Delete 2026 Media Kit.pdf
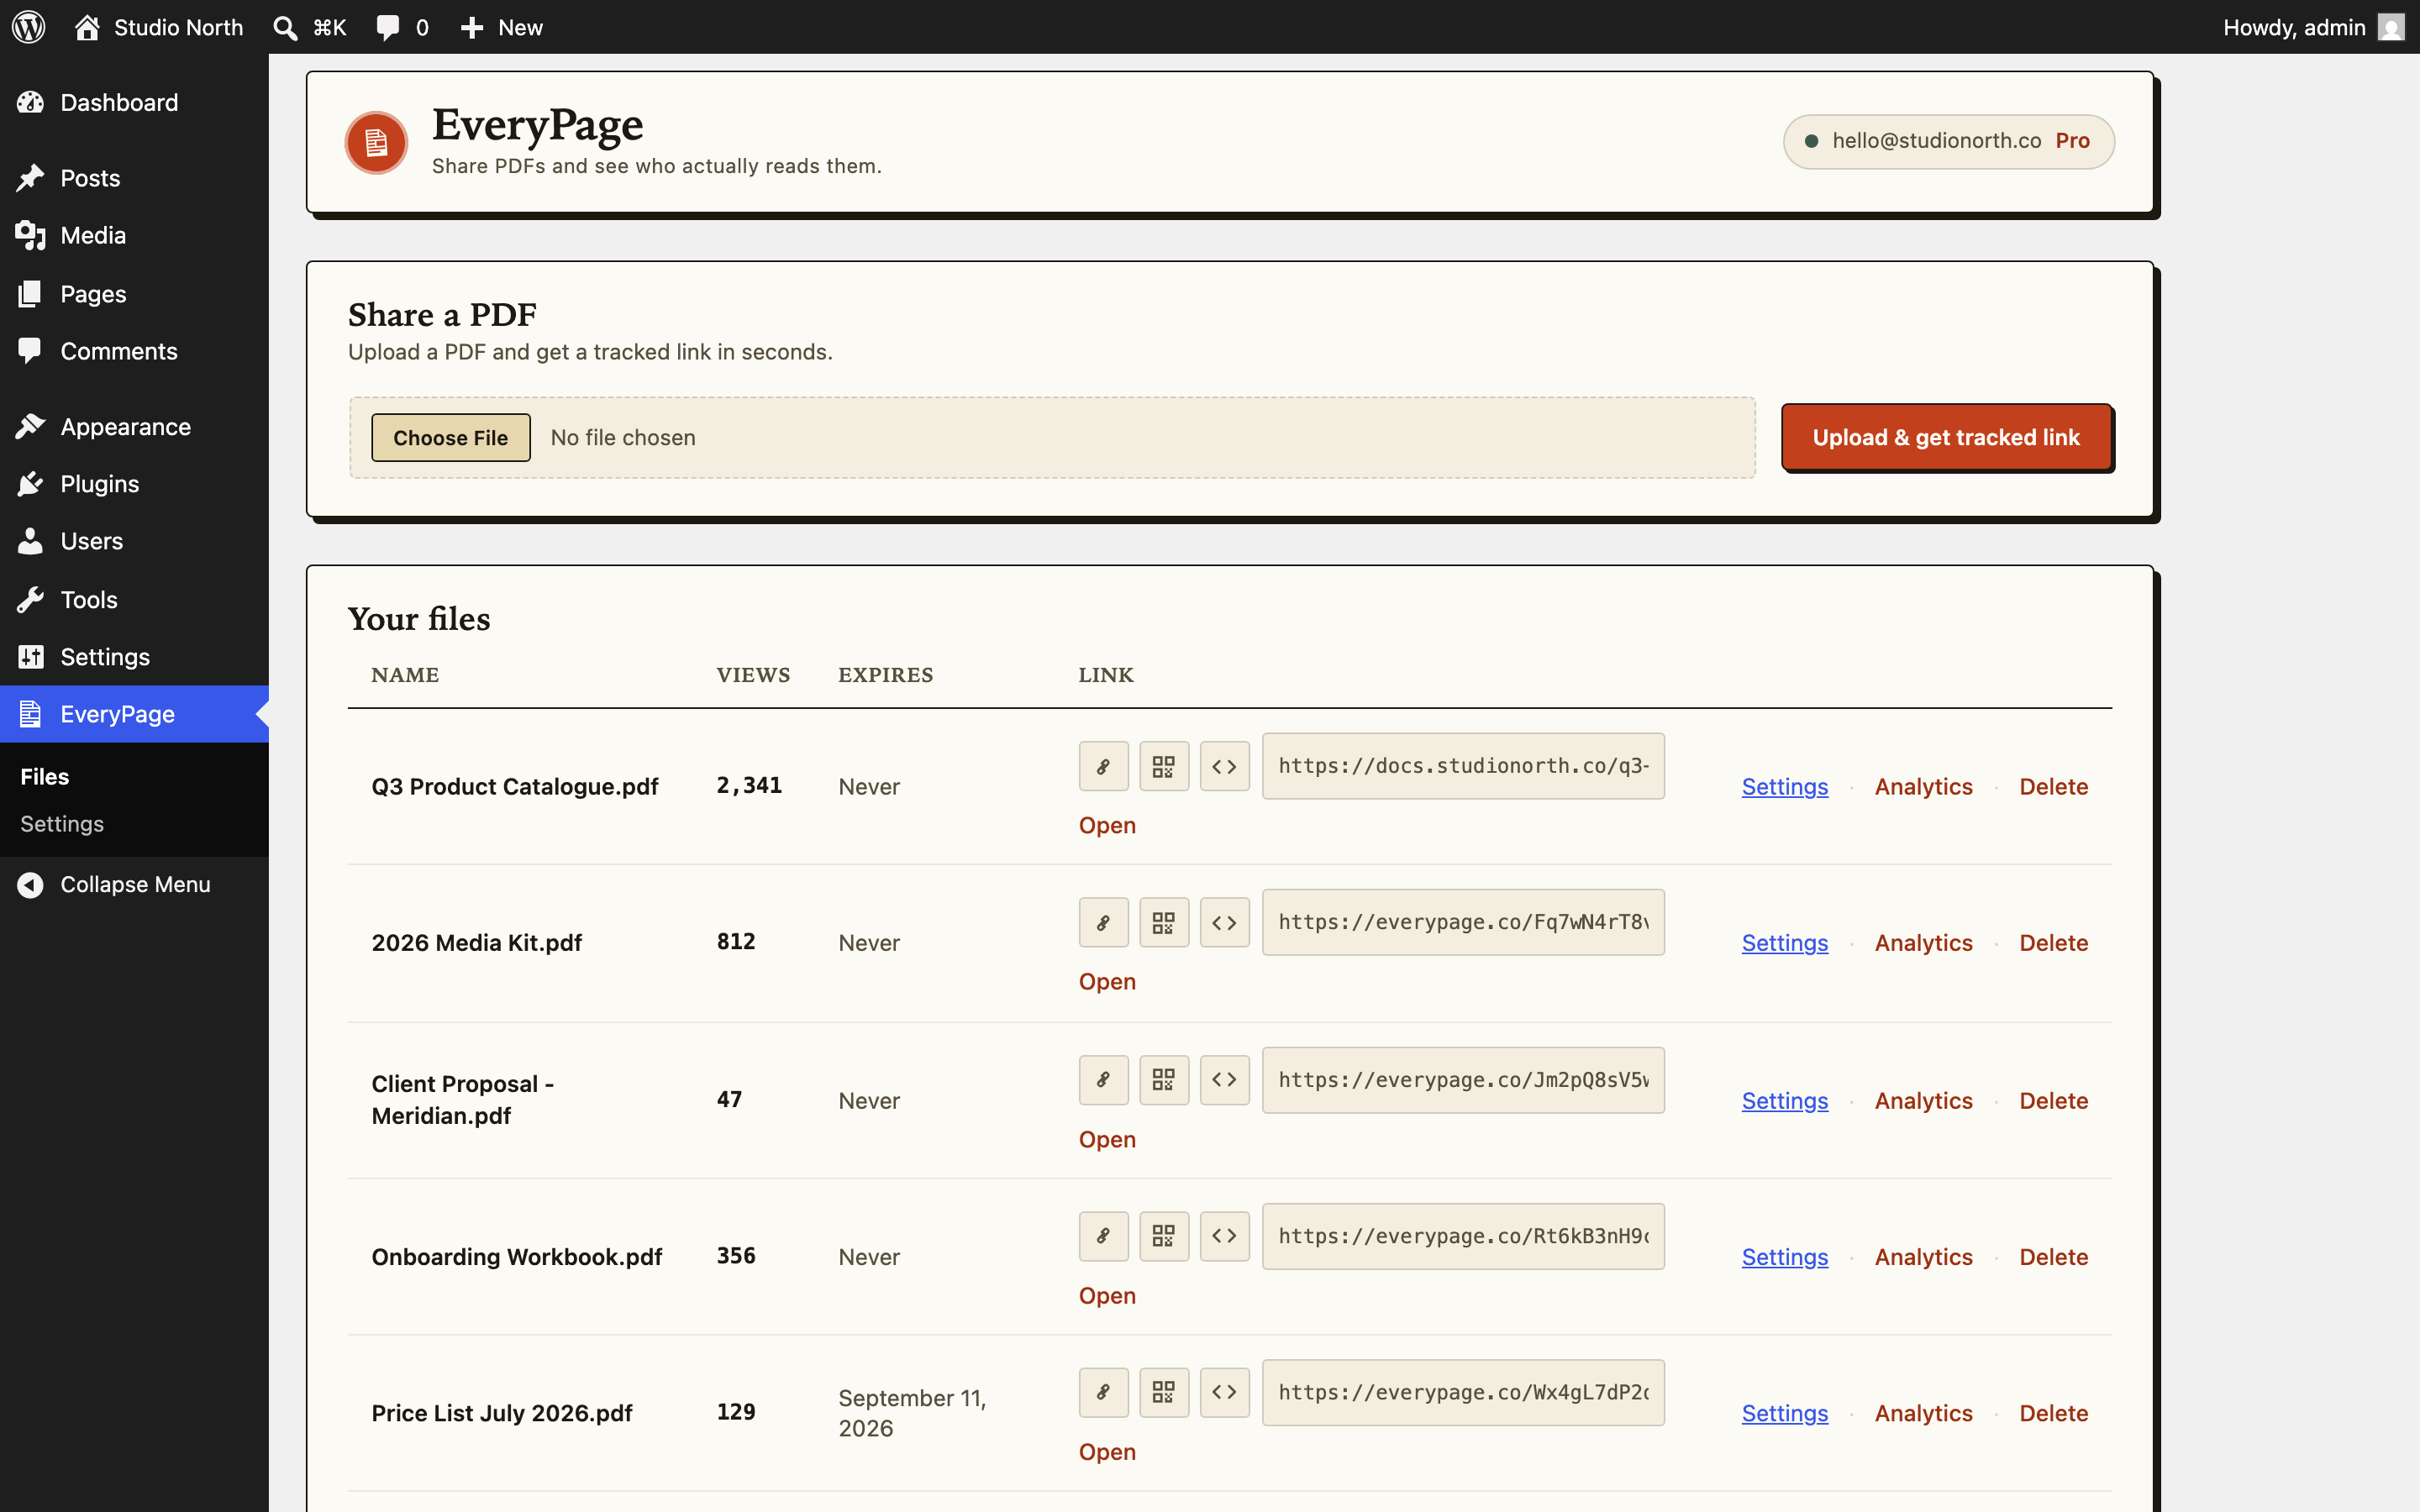This screenshot has width=2420, height=1512. click(2053, 943)
